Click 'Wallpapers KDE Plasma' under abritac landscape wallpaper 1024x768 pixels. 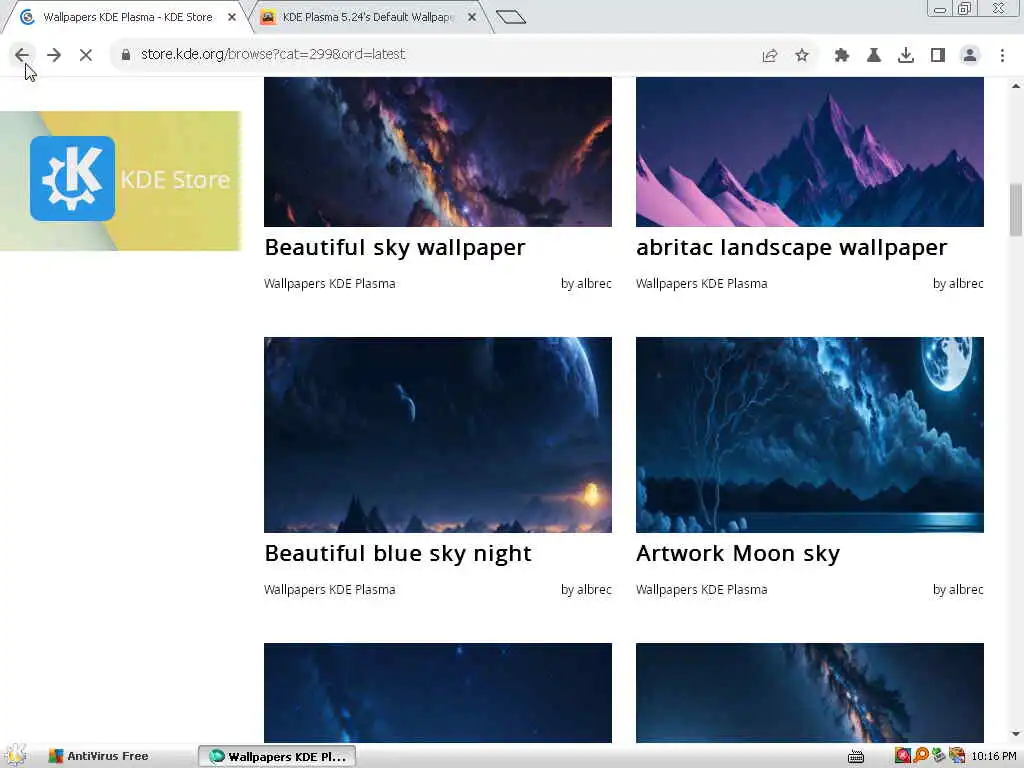coord(701,283)
